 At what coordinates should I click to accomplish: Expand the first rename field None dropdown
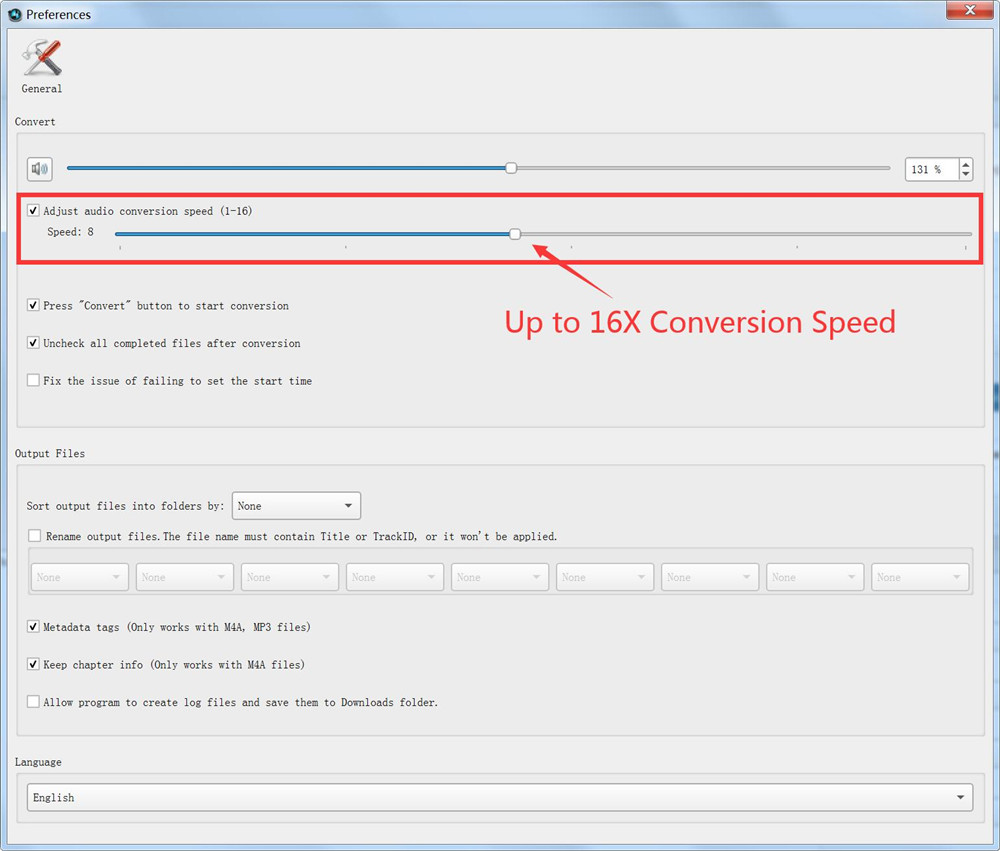79,576
